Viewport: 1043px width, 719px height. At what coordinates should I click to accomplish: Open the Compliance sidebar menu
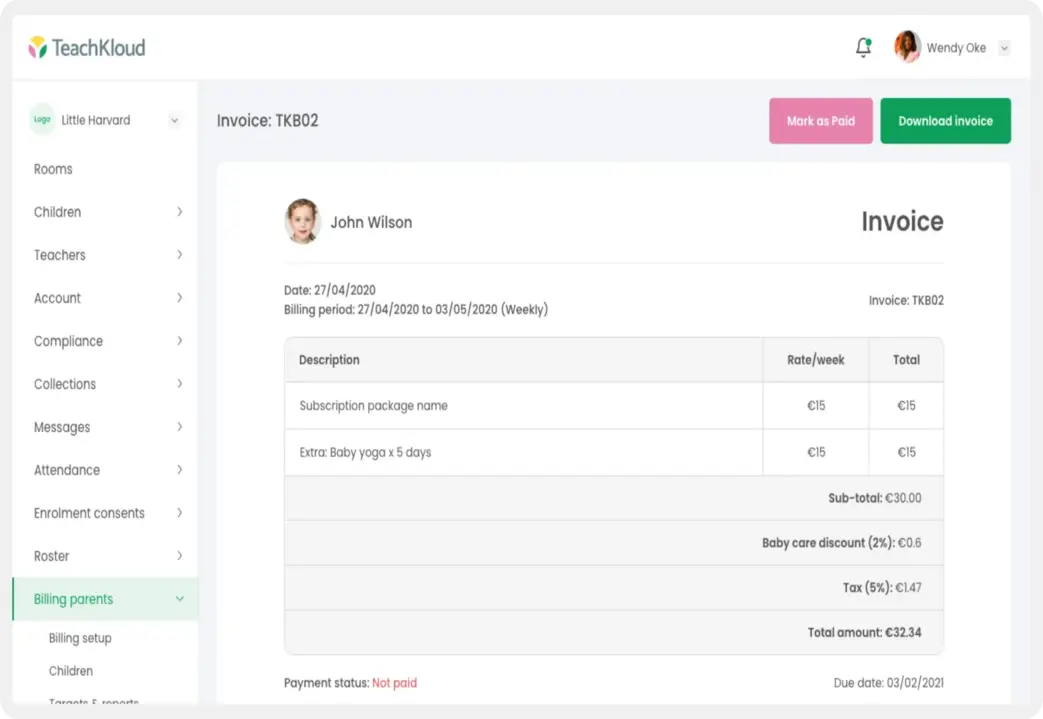(x=69, y=341)
